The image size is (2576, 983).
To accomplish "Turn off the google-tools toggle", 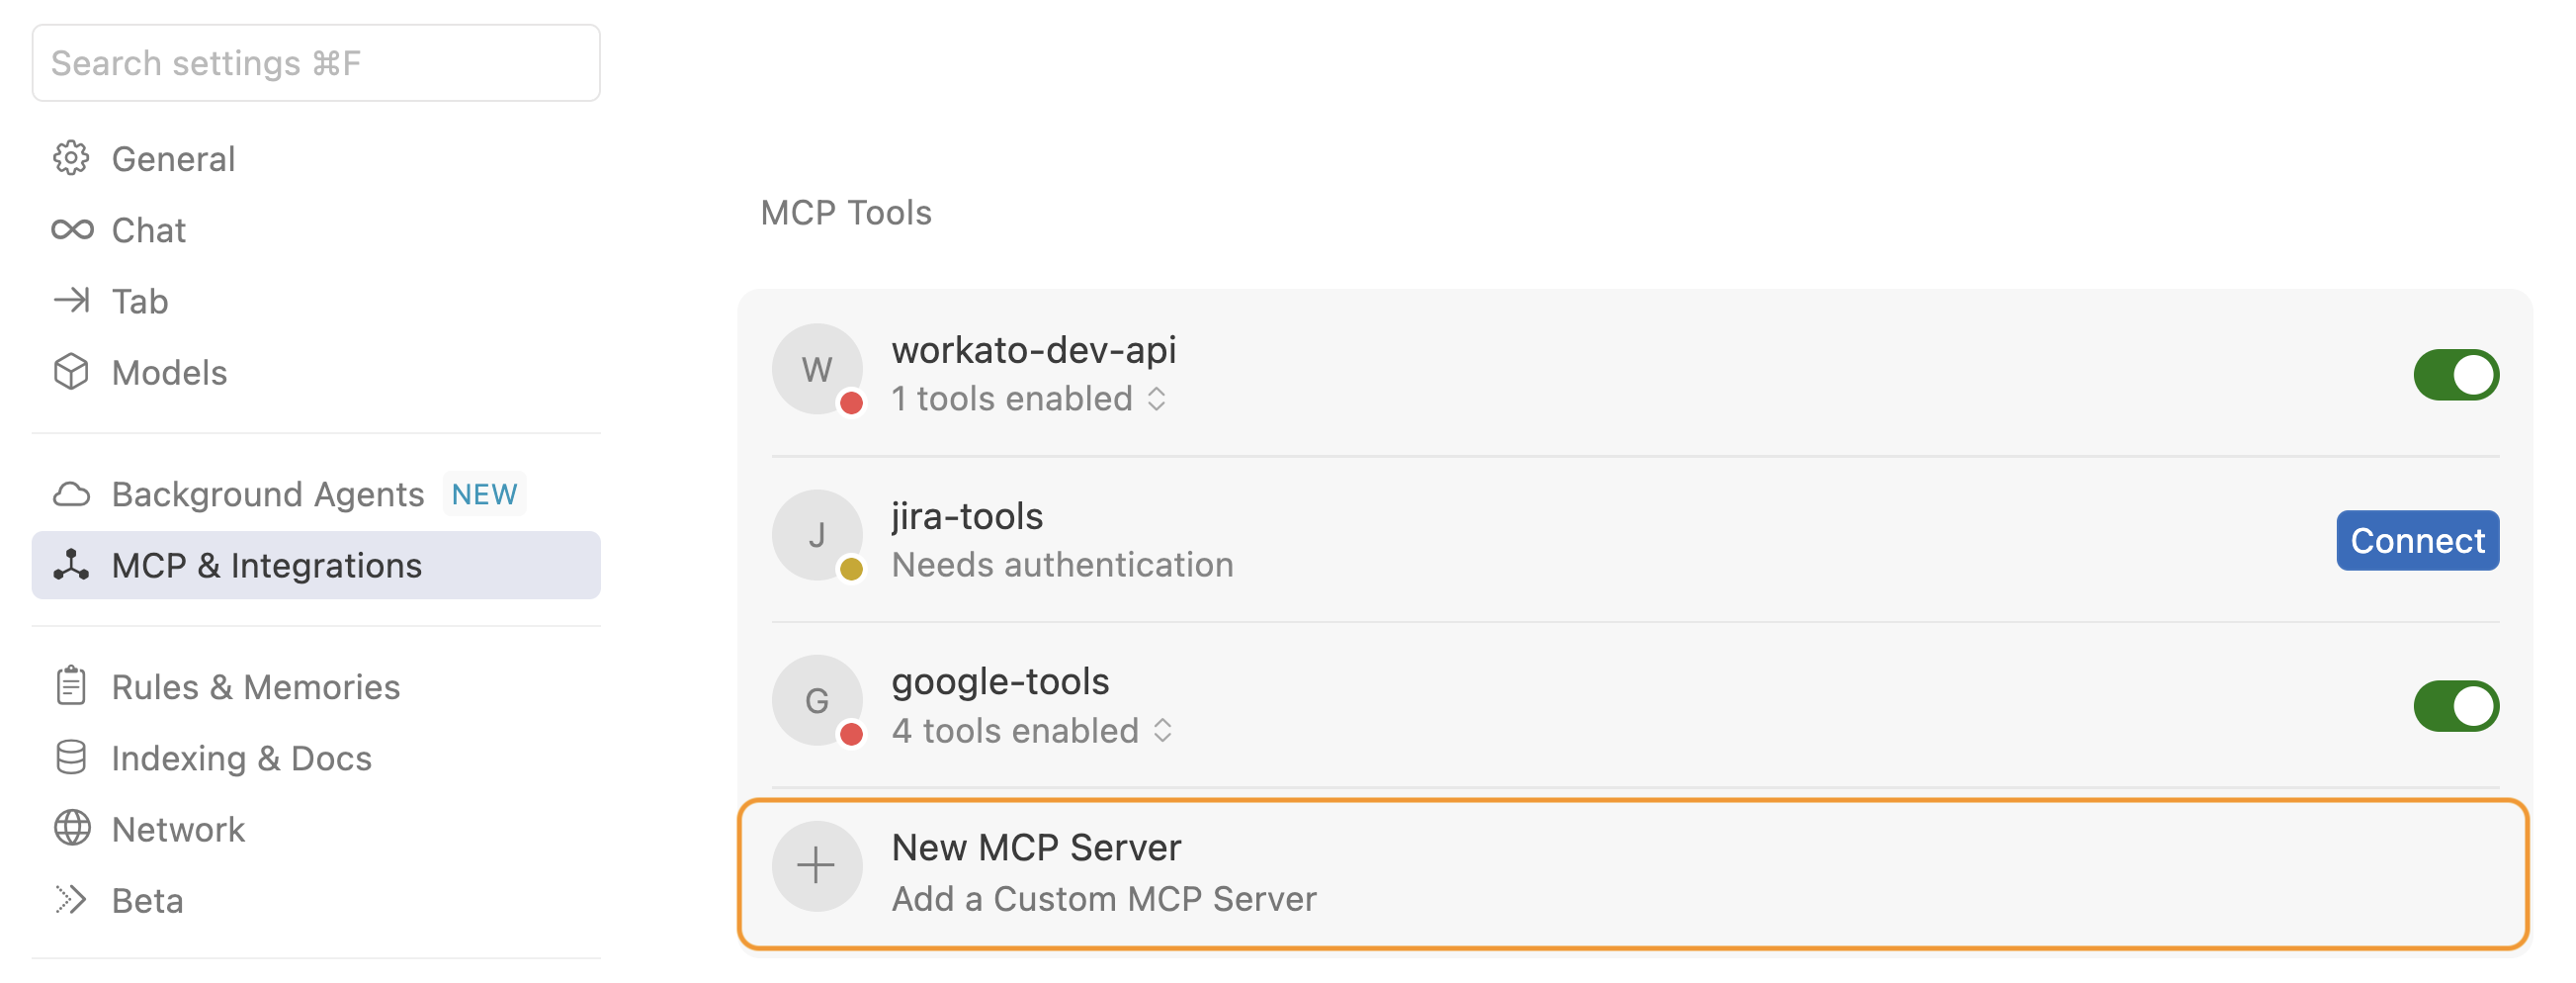I will point(2457,706).
